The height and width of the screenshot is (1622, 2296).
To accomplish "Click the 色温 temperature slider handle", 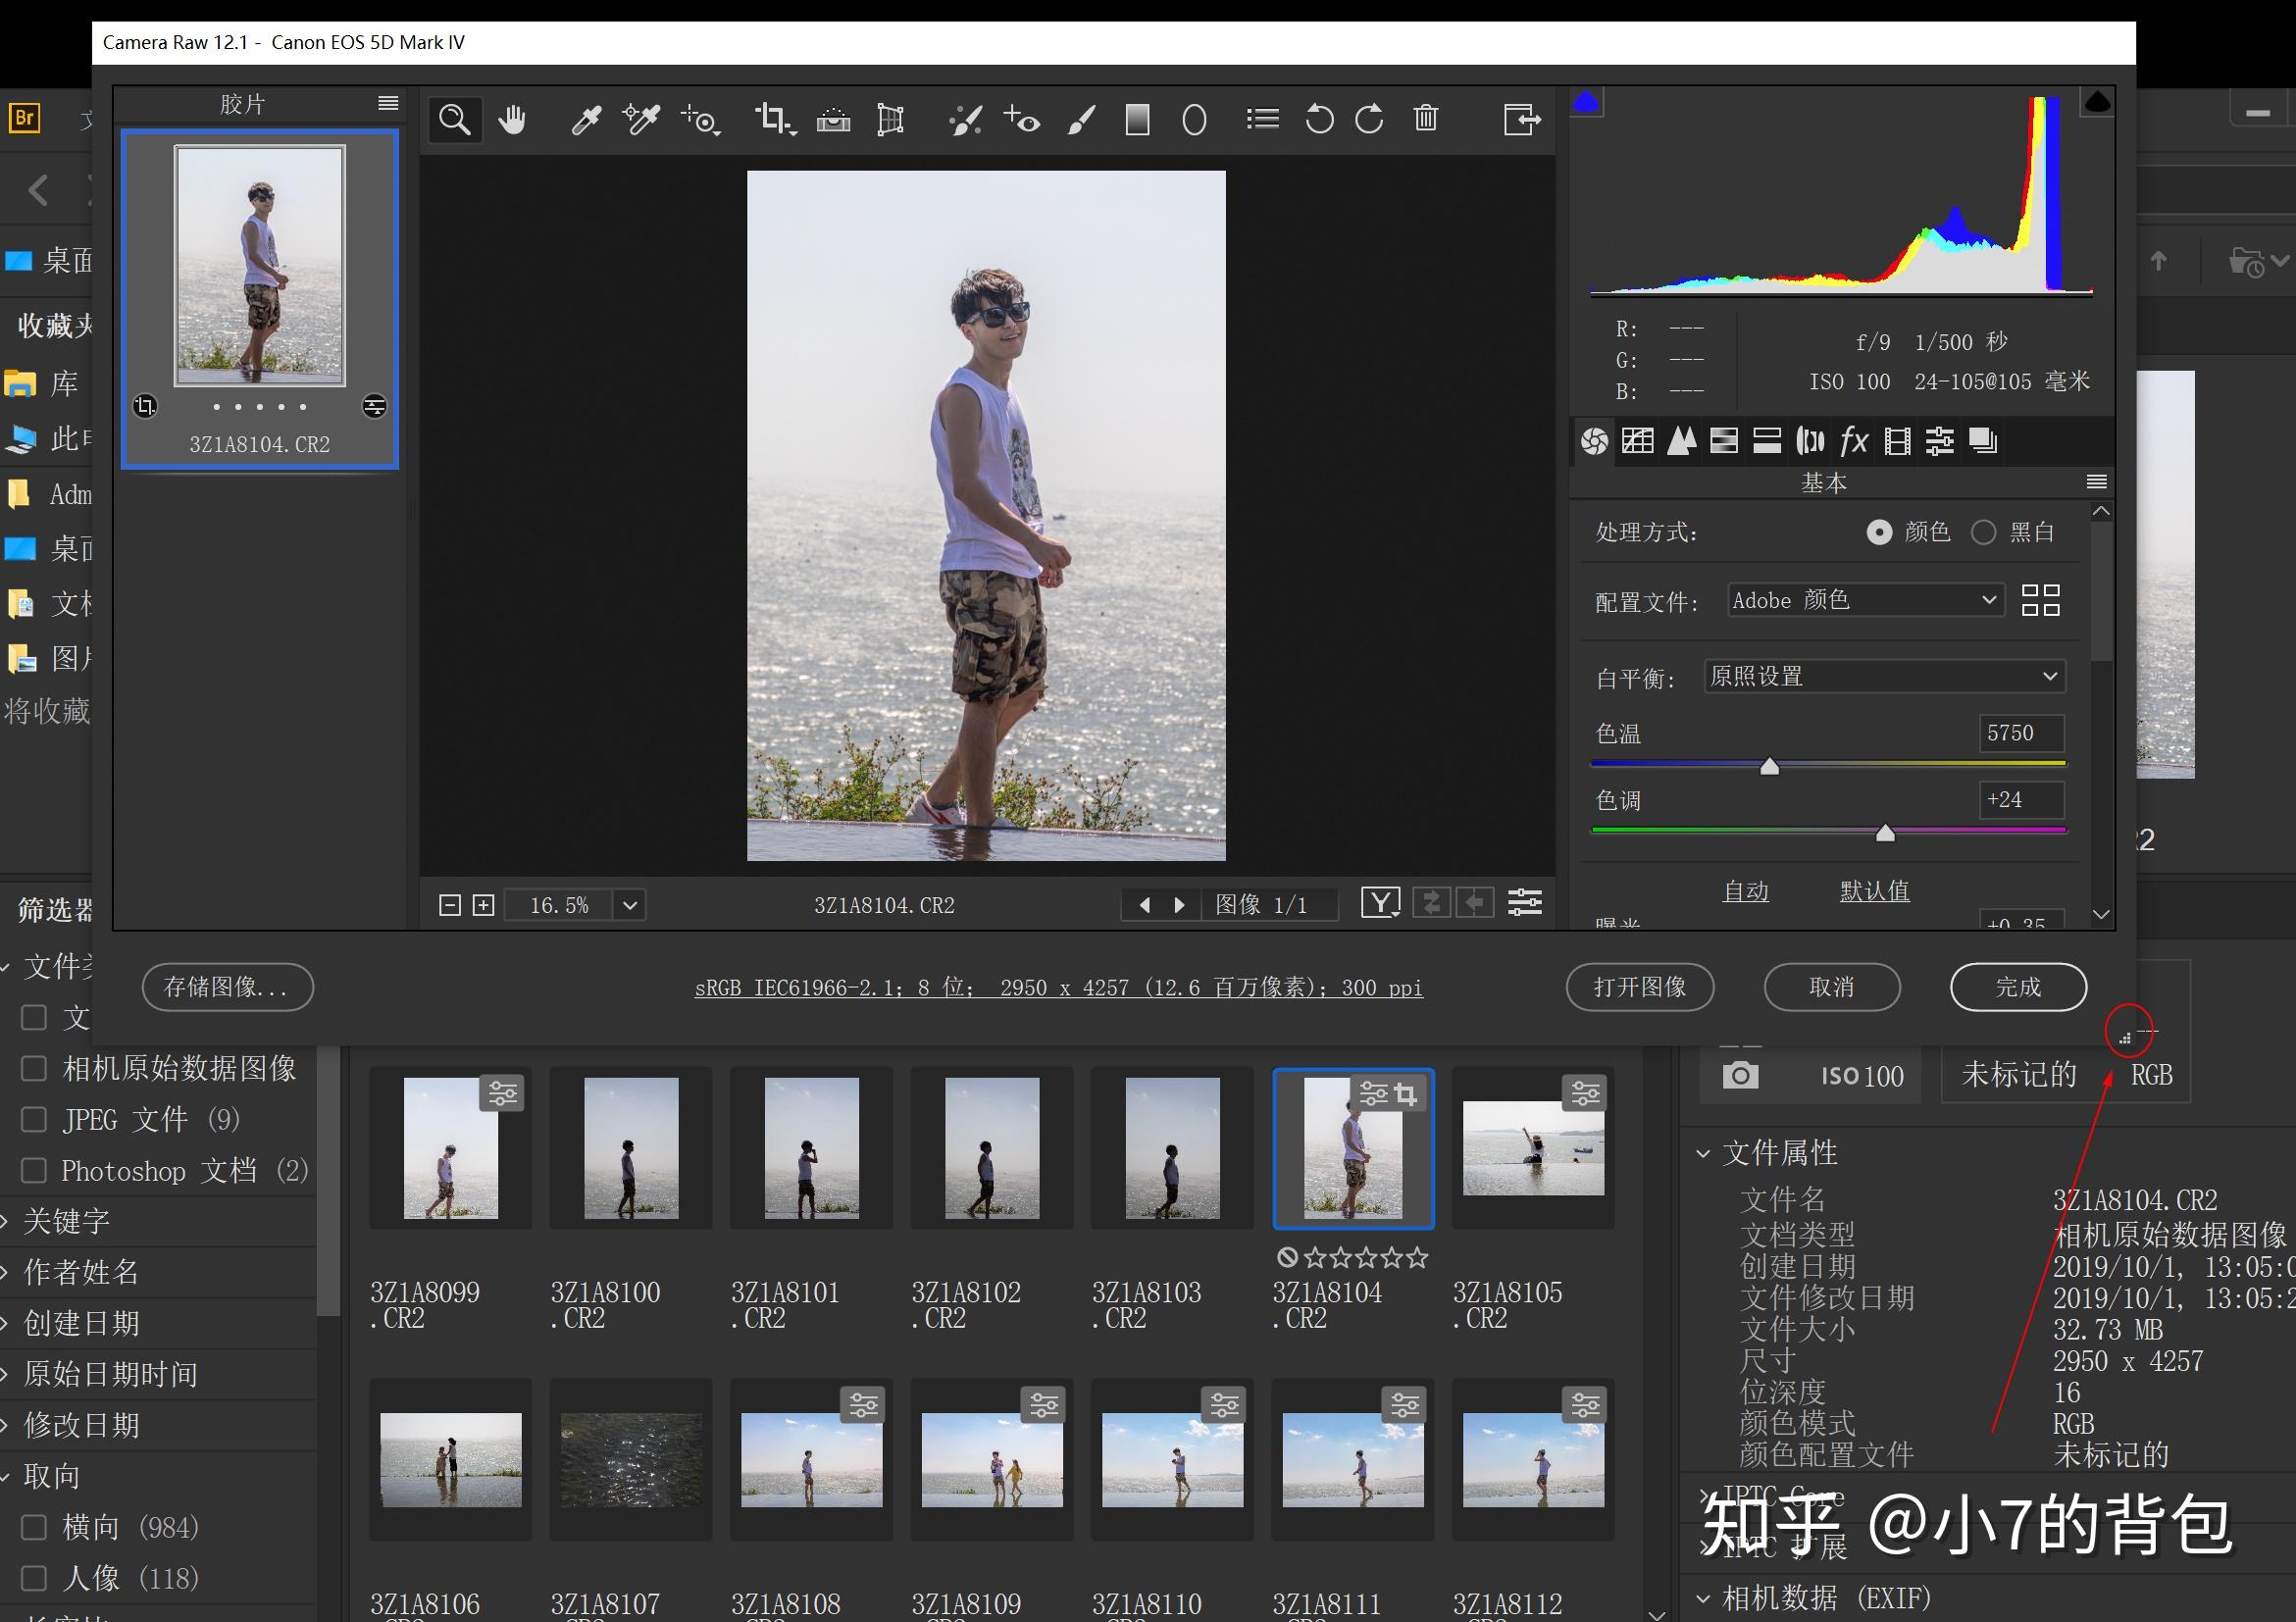I will 1769,765.
